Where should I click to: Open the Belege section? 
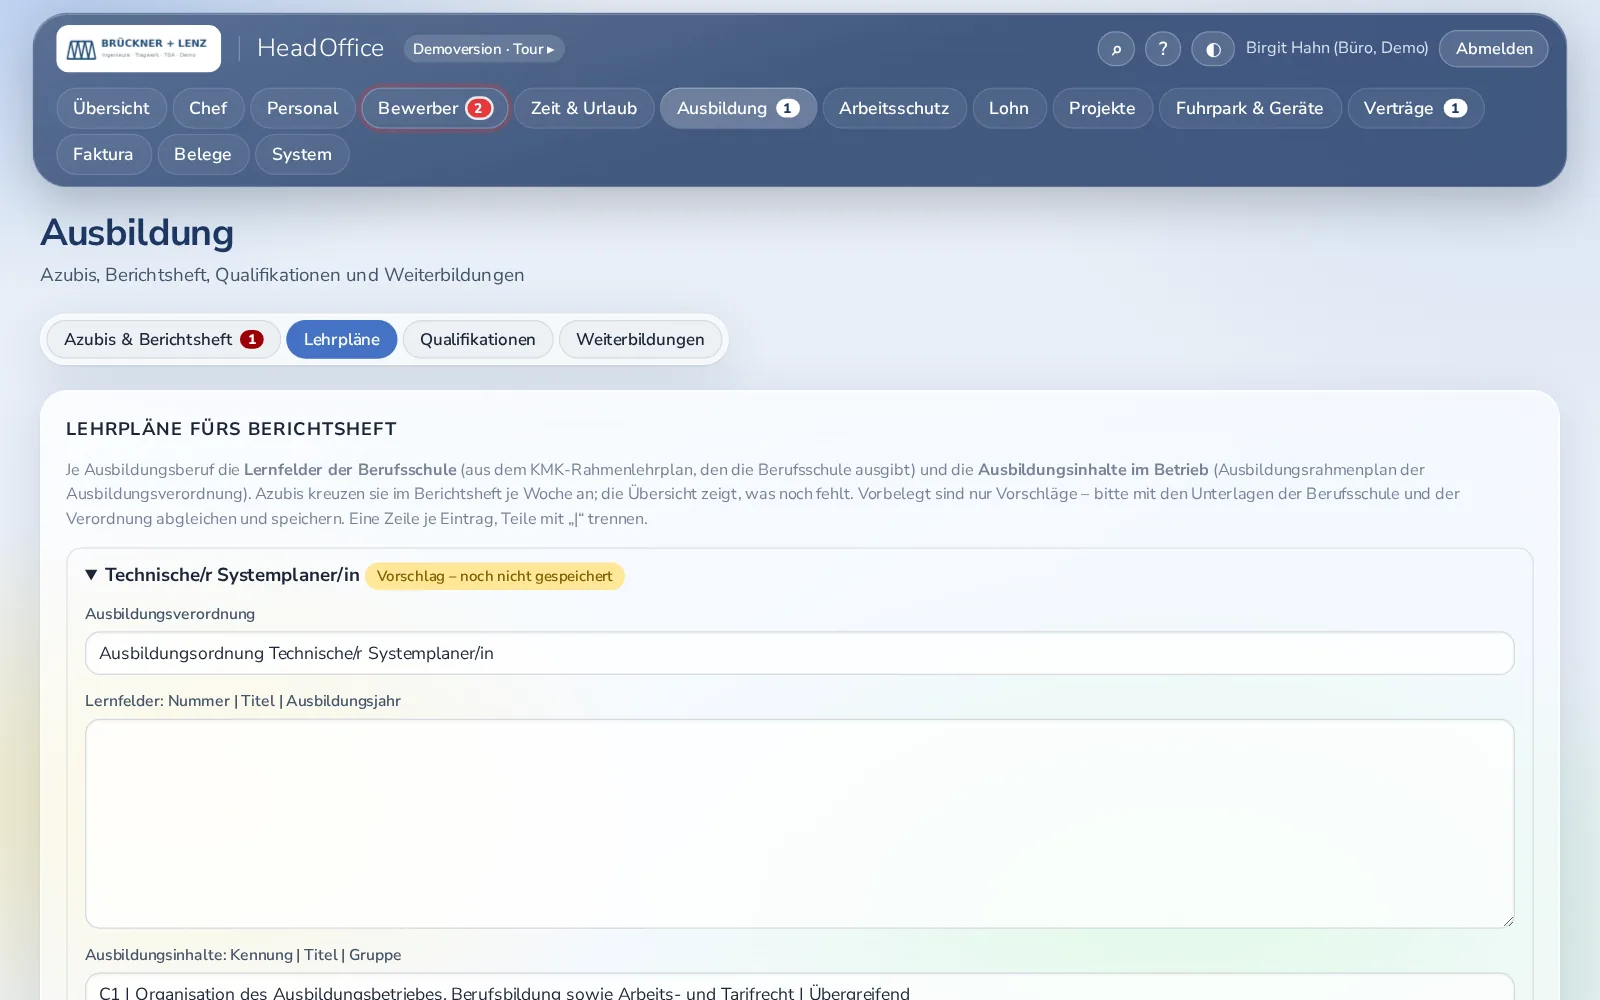click(203, 154)
